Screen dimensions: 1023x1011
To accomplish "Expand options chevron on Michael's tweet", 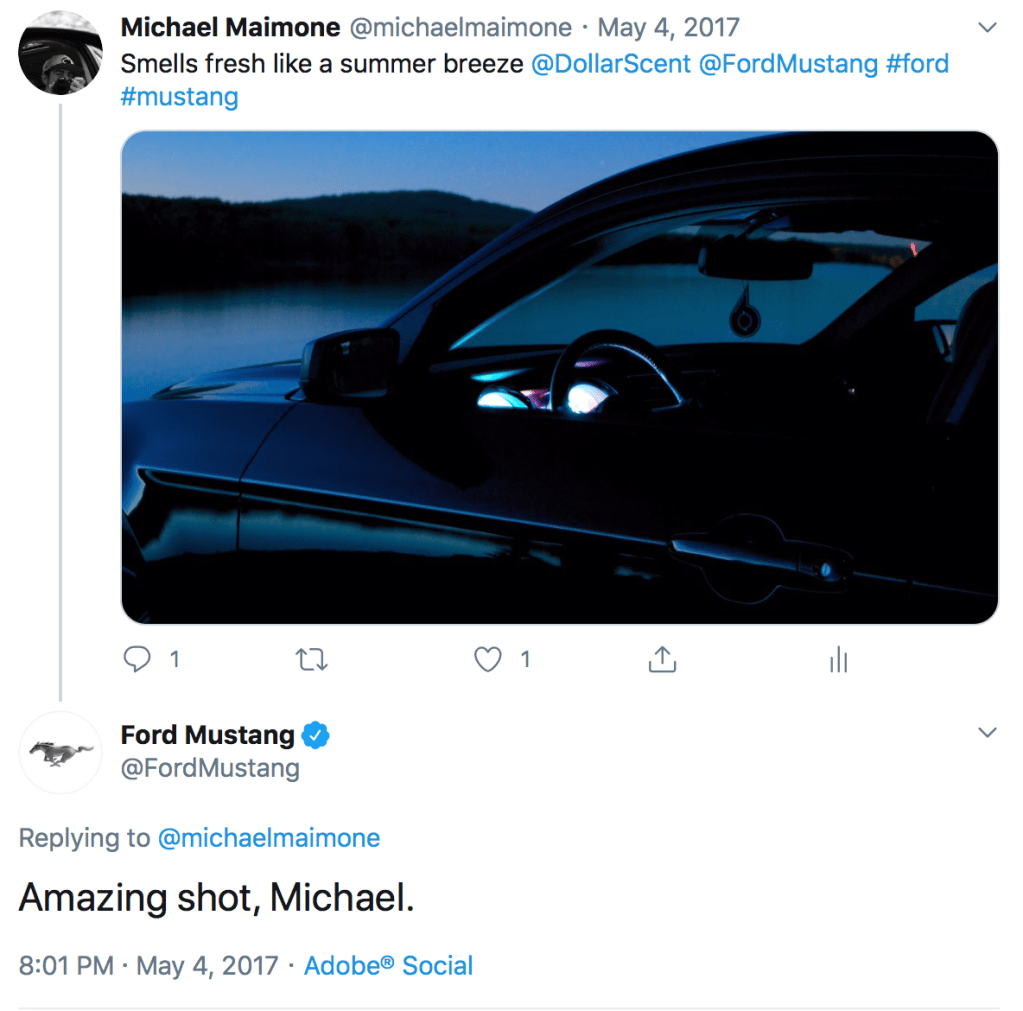I will (x=987, y=27).
